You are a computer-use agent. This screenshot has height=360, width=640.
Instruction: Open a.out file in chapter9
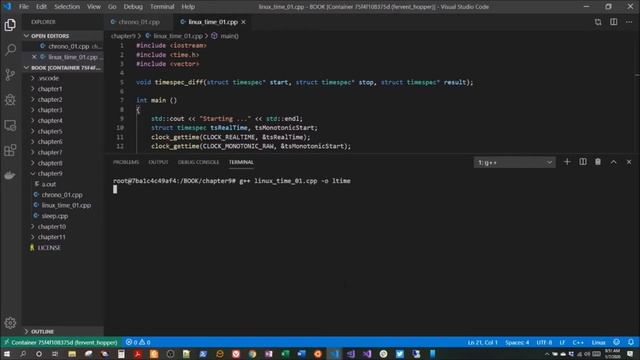click(x=49, y=184)
